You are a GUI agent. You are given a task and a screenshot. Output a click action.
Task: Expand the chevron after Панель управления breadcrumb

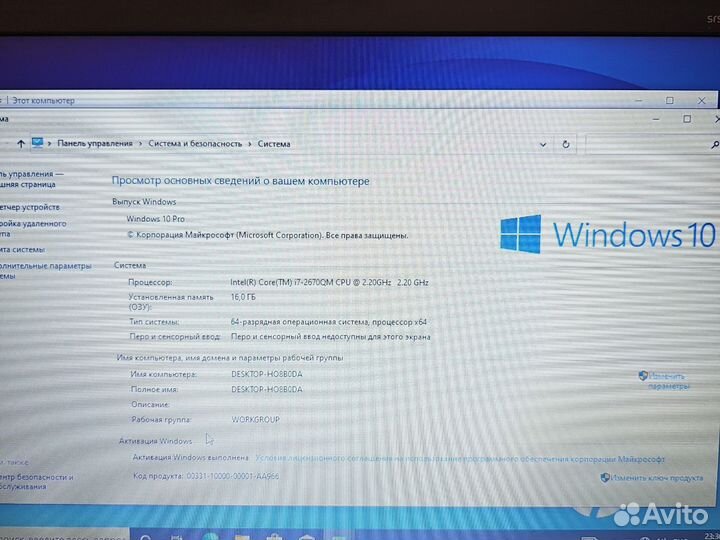[x=140, y=144]
